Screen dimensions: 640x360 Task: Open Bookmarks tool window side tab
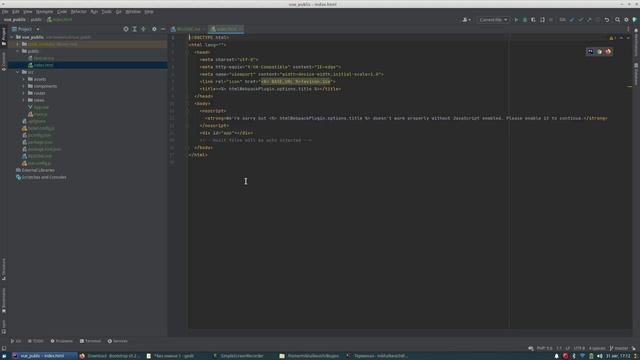tap(4, 300)
